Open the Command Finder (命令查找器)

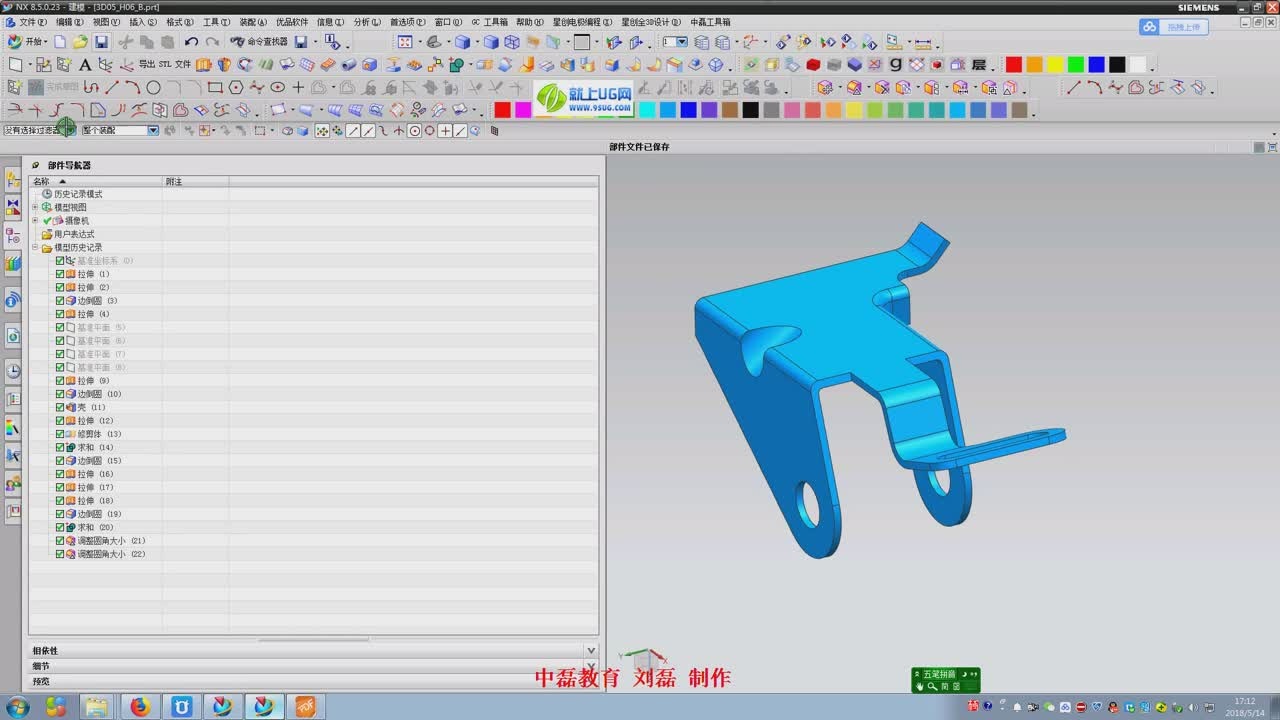coord(259,42)
